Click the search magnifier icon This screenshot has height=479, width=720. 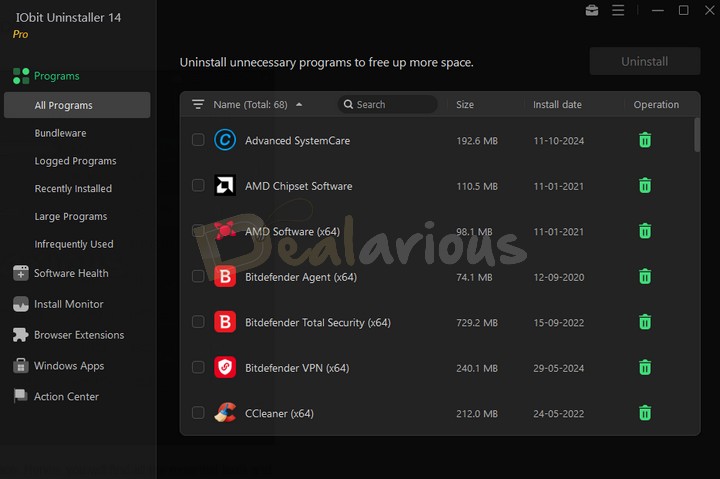pyautogui.click(x=349, y=105)
